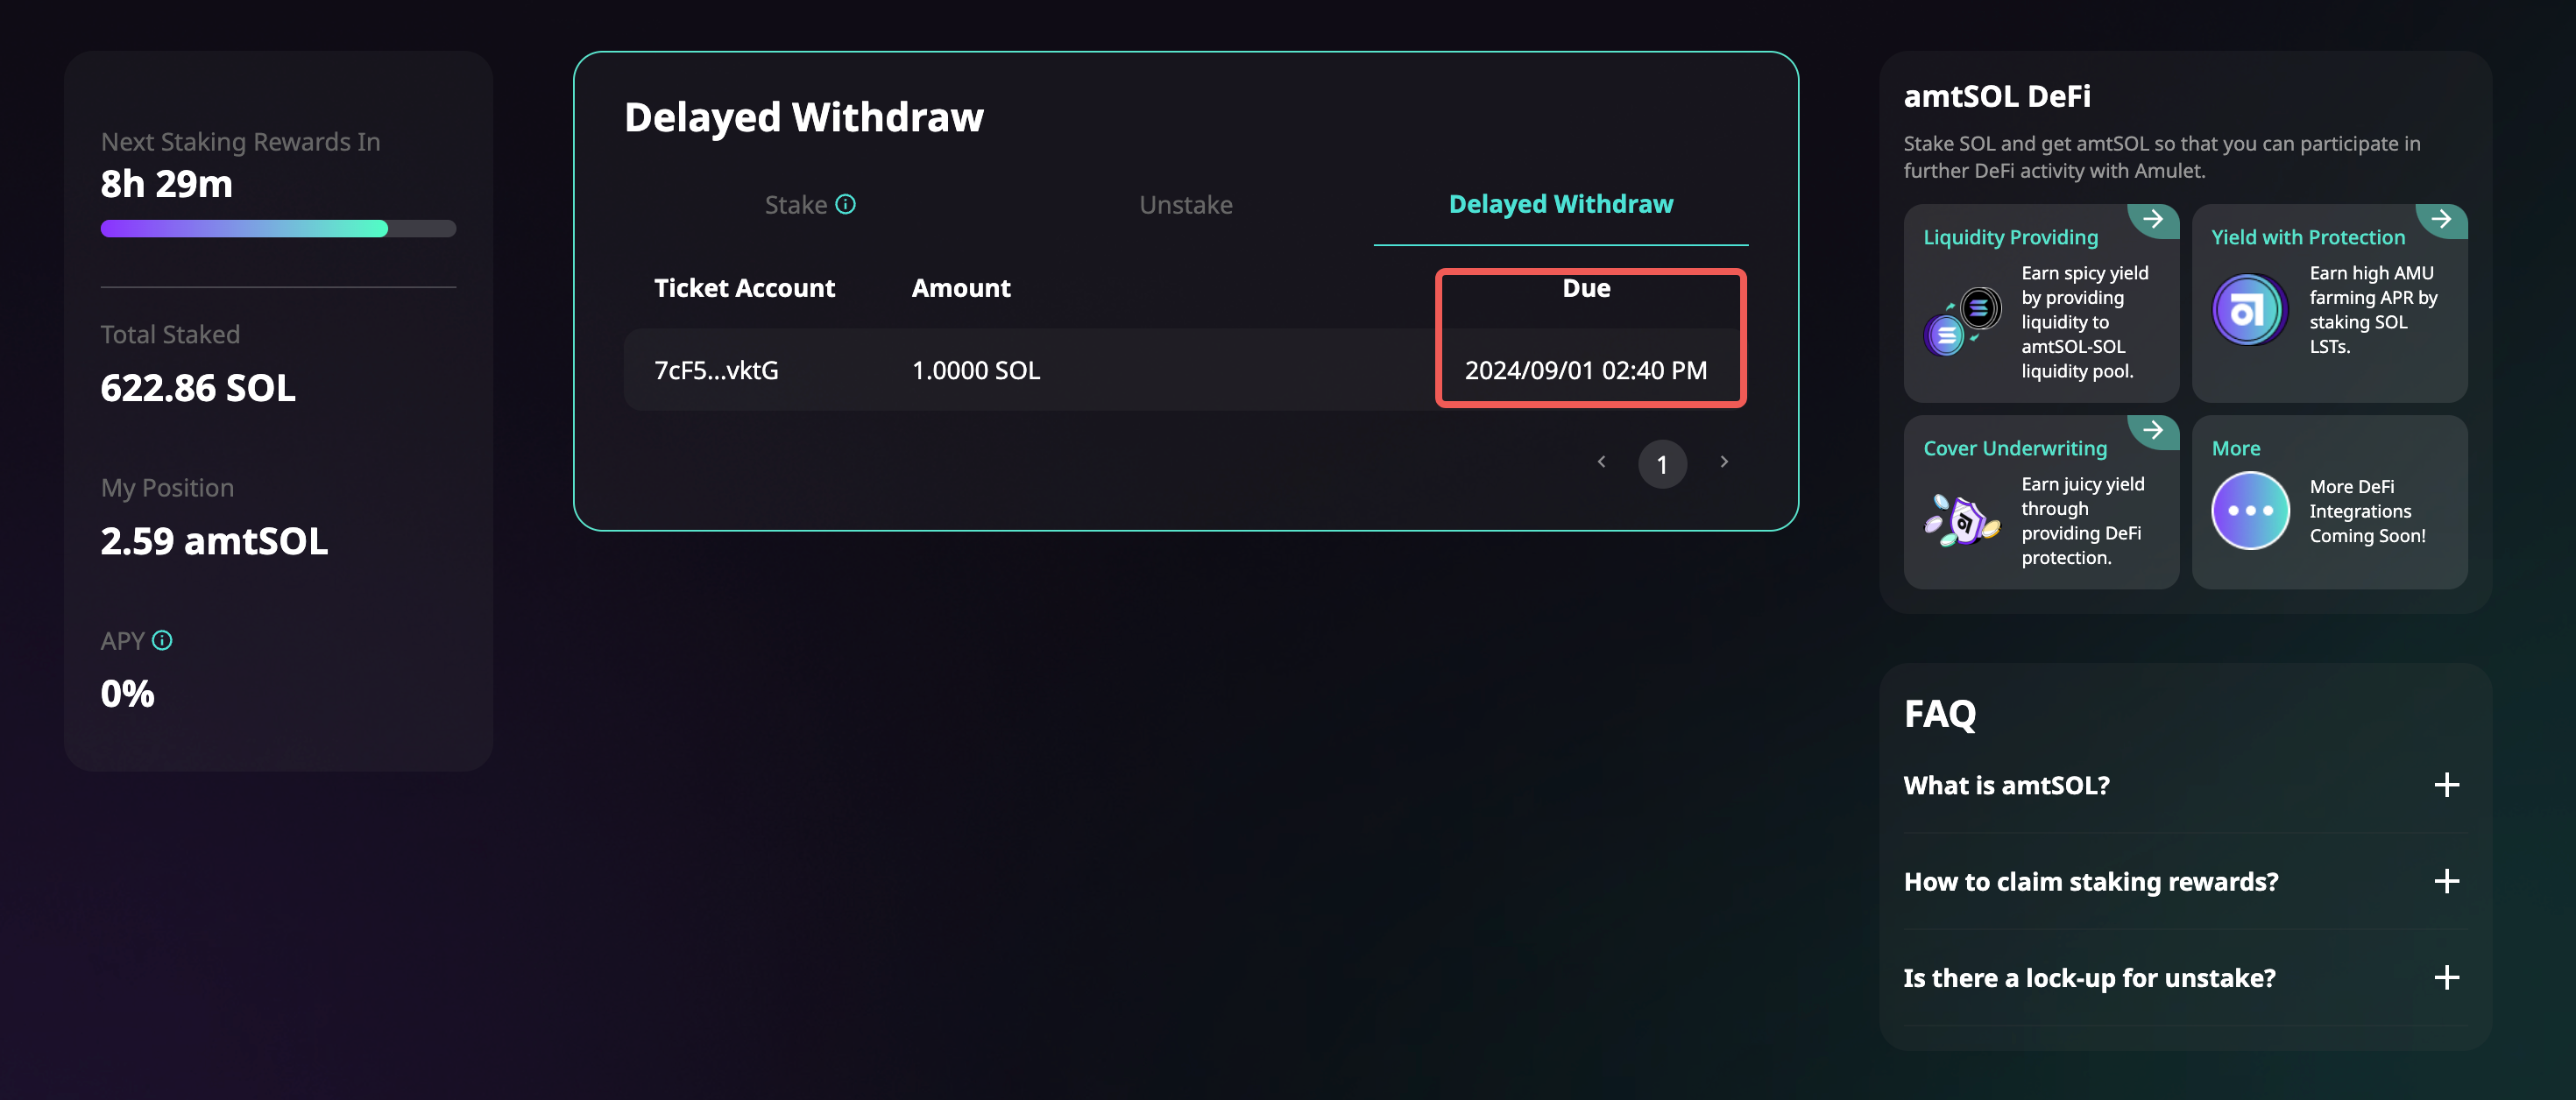Open the Liquidity Providing arrow icon
2576x1100 pixels.
pyautogui.click(x=2152, y=219)
